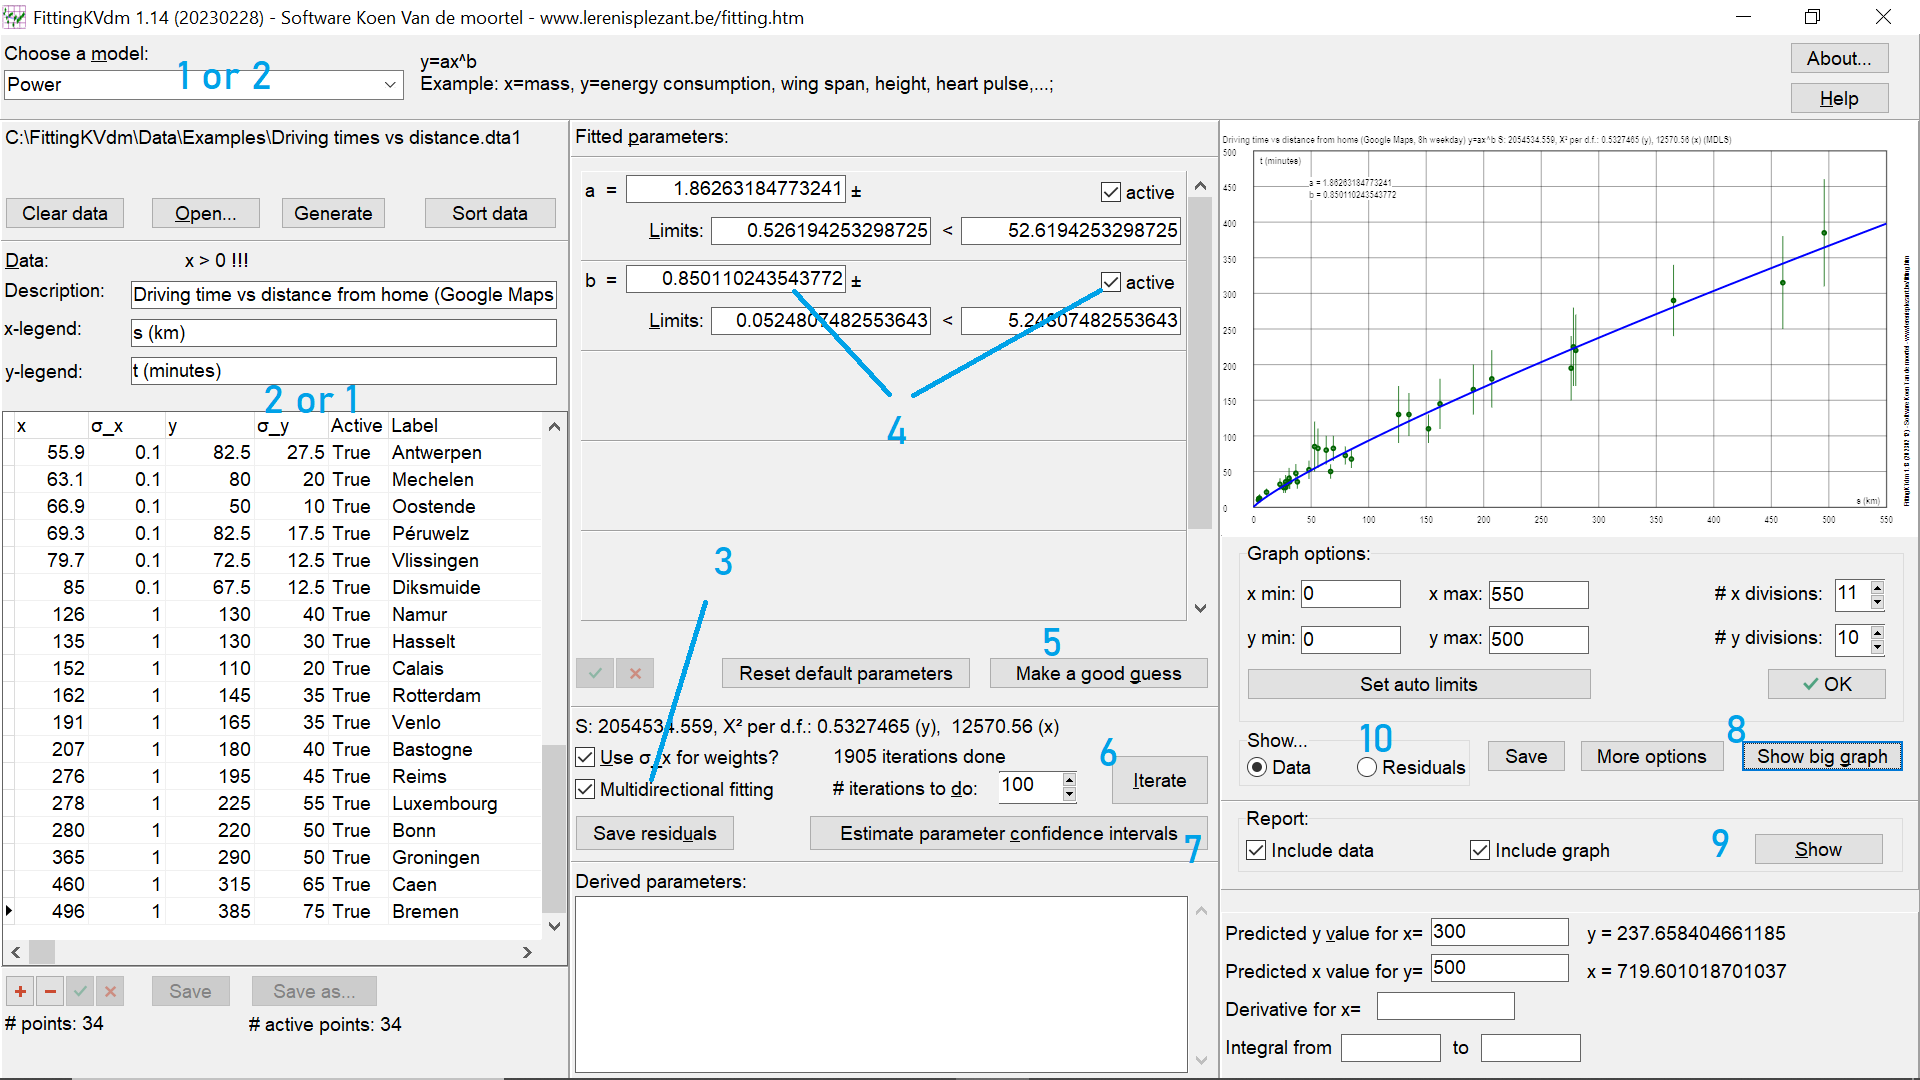Click the FittingKVdm app icon in title bar
Viewport: 1920px width, 1080px height.
click(x=14, y=17)
